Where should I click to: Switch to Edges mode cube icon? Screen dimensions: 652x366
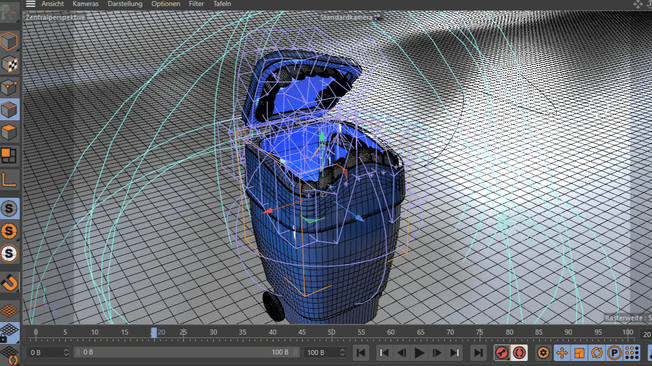[9, 109]
